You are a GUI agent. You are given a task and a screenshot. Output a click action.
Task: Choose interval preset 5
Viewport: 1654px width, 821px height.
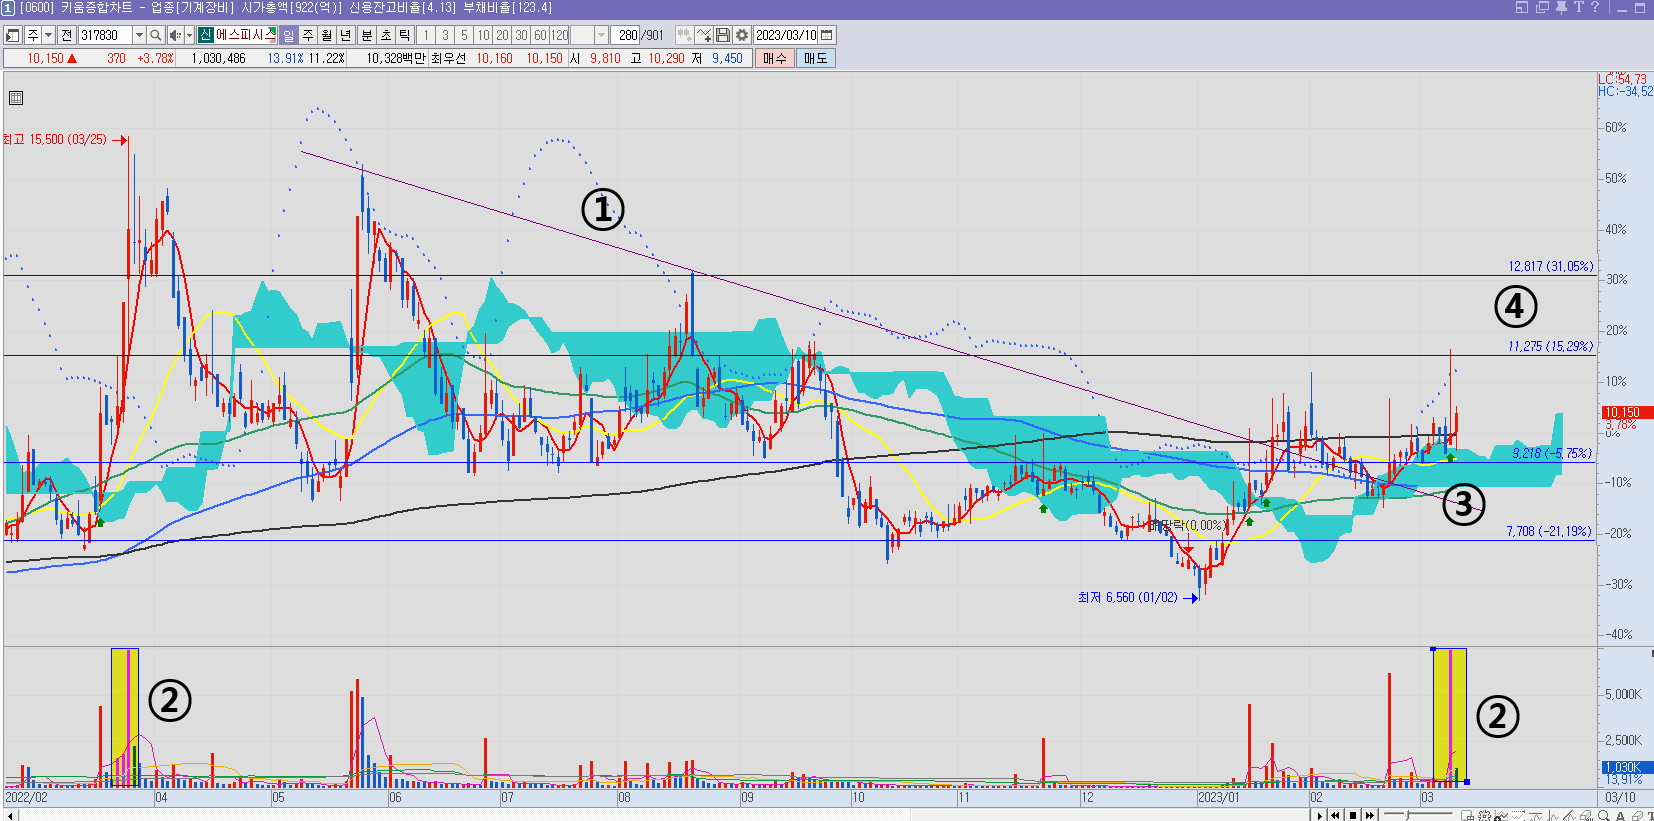click(464, 35)
